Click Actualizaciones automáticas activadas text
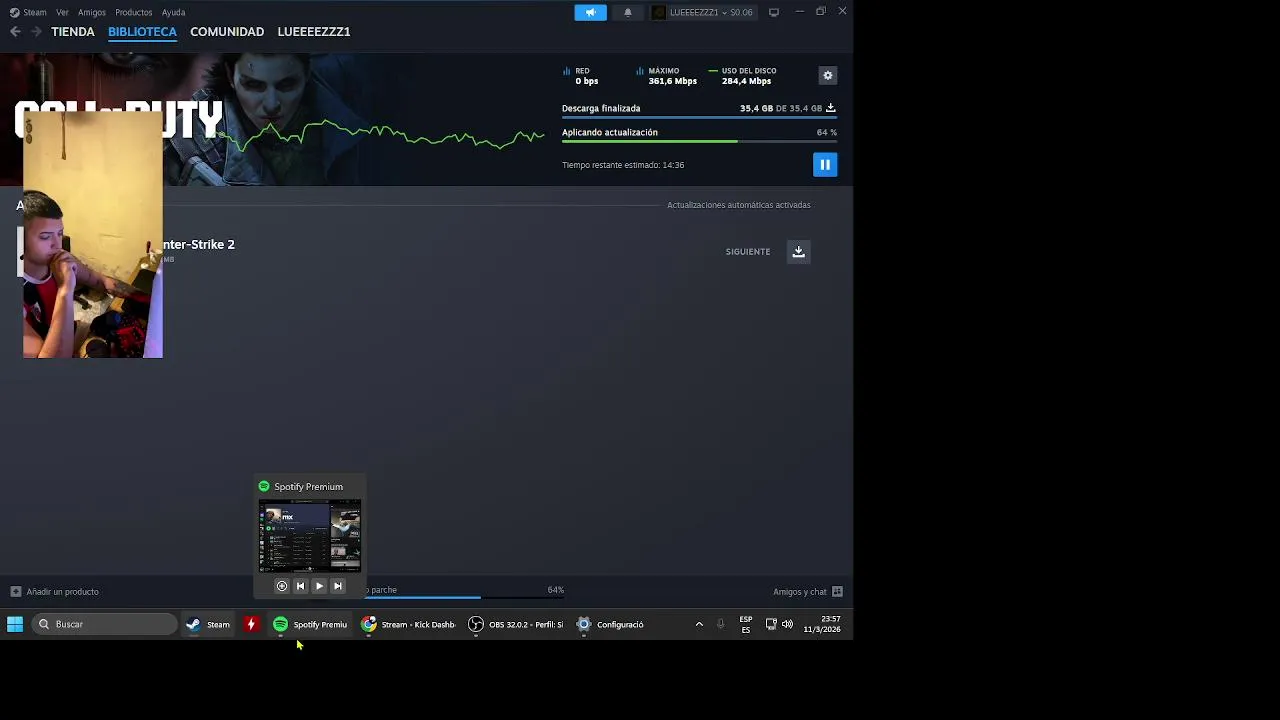The width and height of the screenshot is (1280, 720). (739, 205)
